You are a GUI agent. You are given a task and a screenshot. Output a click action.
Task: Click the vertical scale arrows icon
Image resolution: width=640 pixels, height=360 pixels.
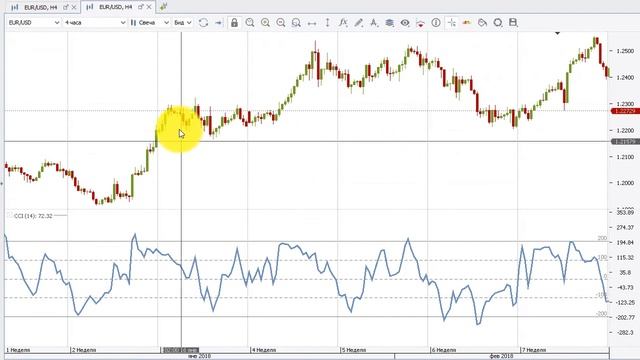coord(327,23)
